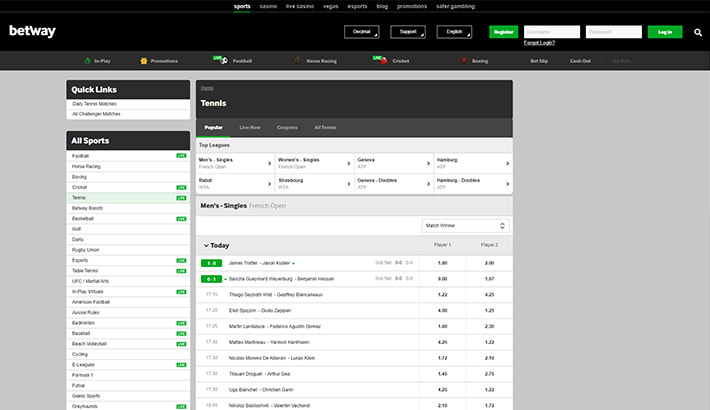
Task: Select Formula 1 in All Sports list
Action: tap(128, 375)
